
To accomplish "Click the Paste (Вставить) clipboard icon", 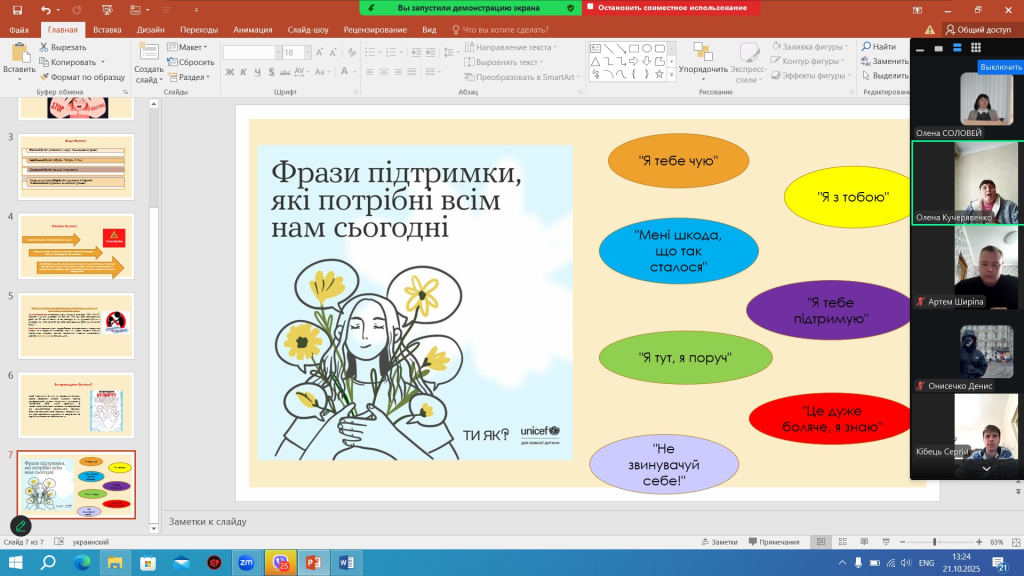I will click(20, 54).
